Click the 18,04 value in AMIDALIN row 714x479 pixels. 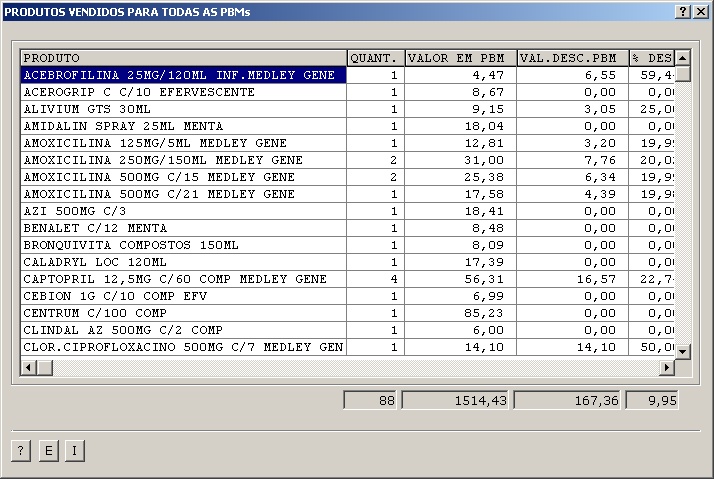pos(460,126)
